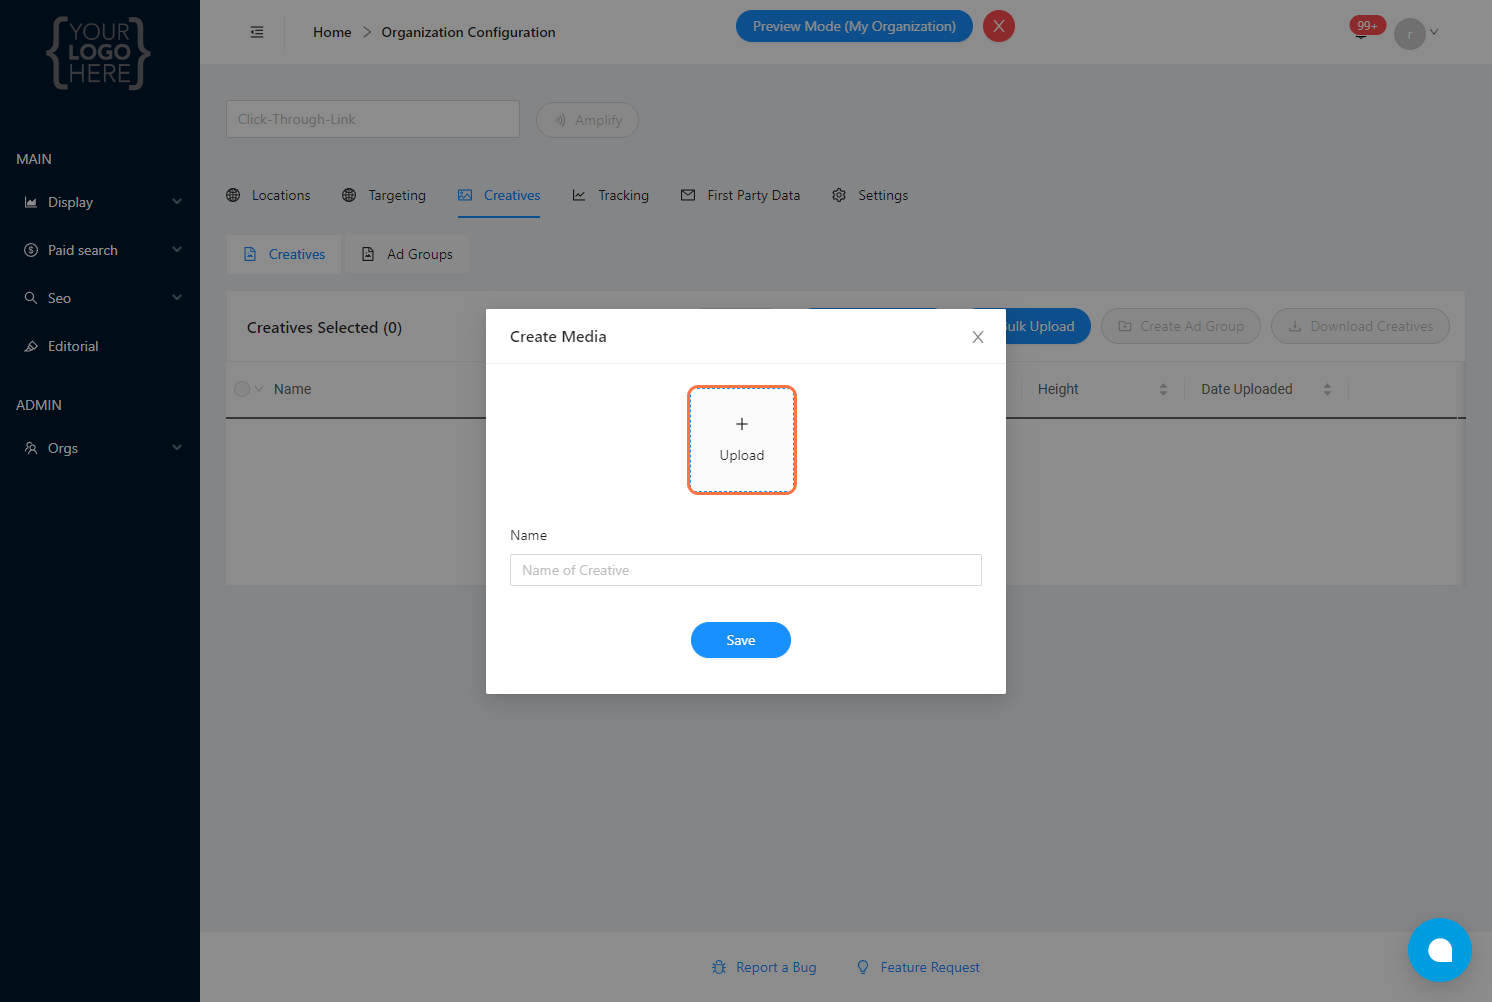Switch to the Targeting tab
Viewport: 1492px width, 1002px height.
pyautogui.click(x=384, y=195)
